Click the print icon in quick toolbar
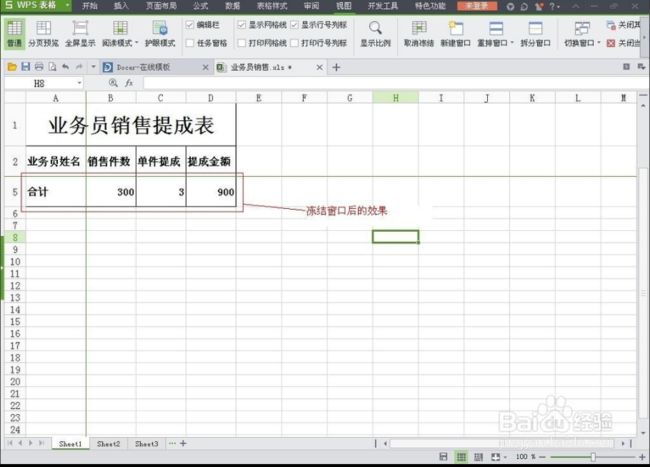The height and width of the screenshot is (467, 650). [x=39, y=67]
